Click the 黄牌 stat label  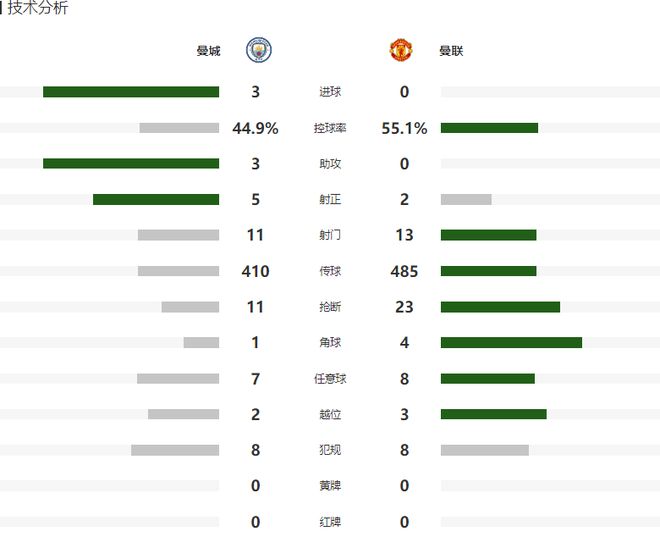click(330, 486)
